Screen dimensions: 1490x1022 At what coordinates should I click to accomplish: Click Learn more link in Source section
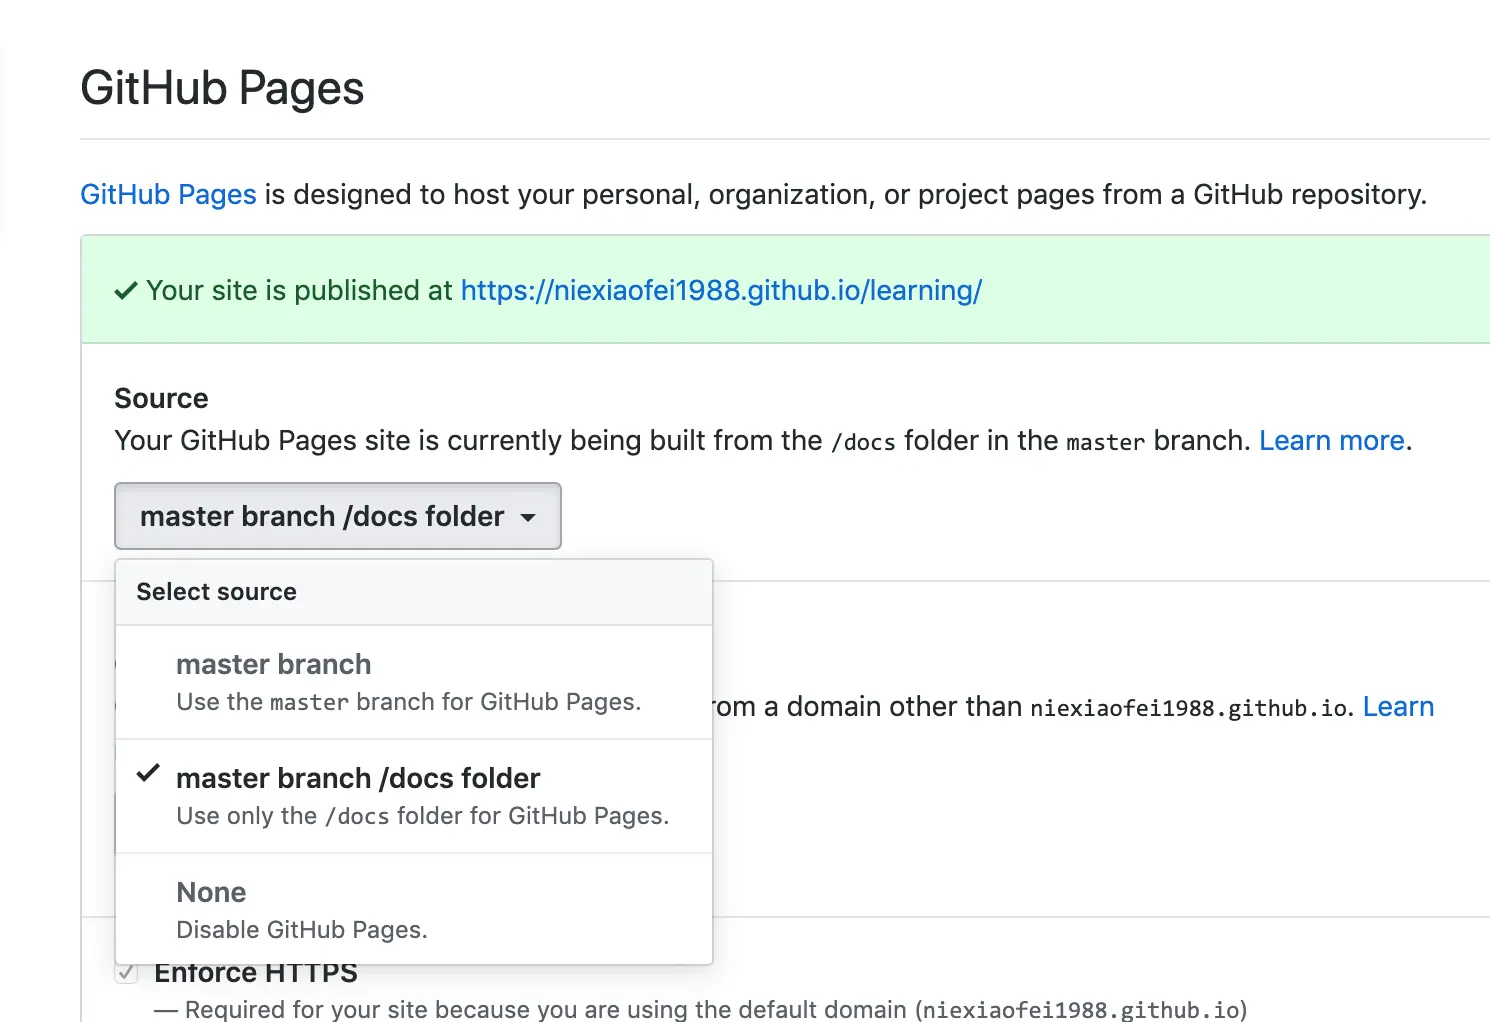(1332, 440)
